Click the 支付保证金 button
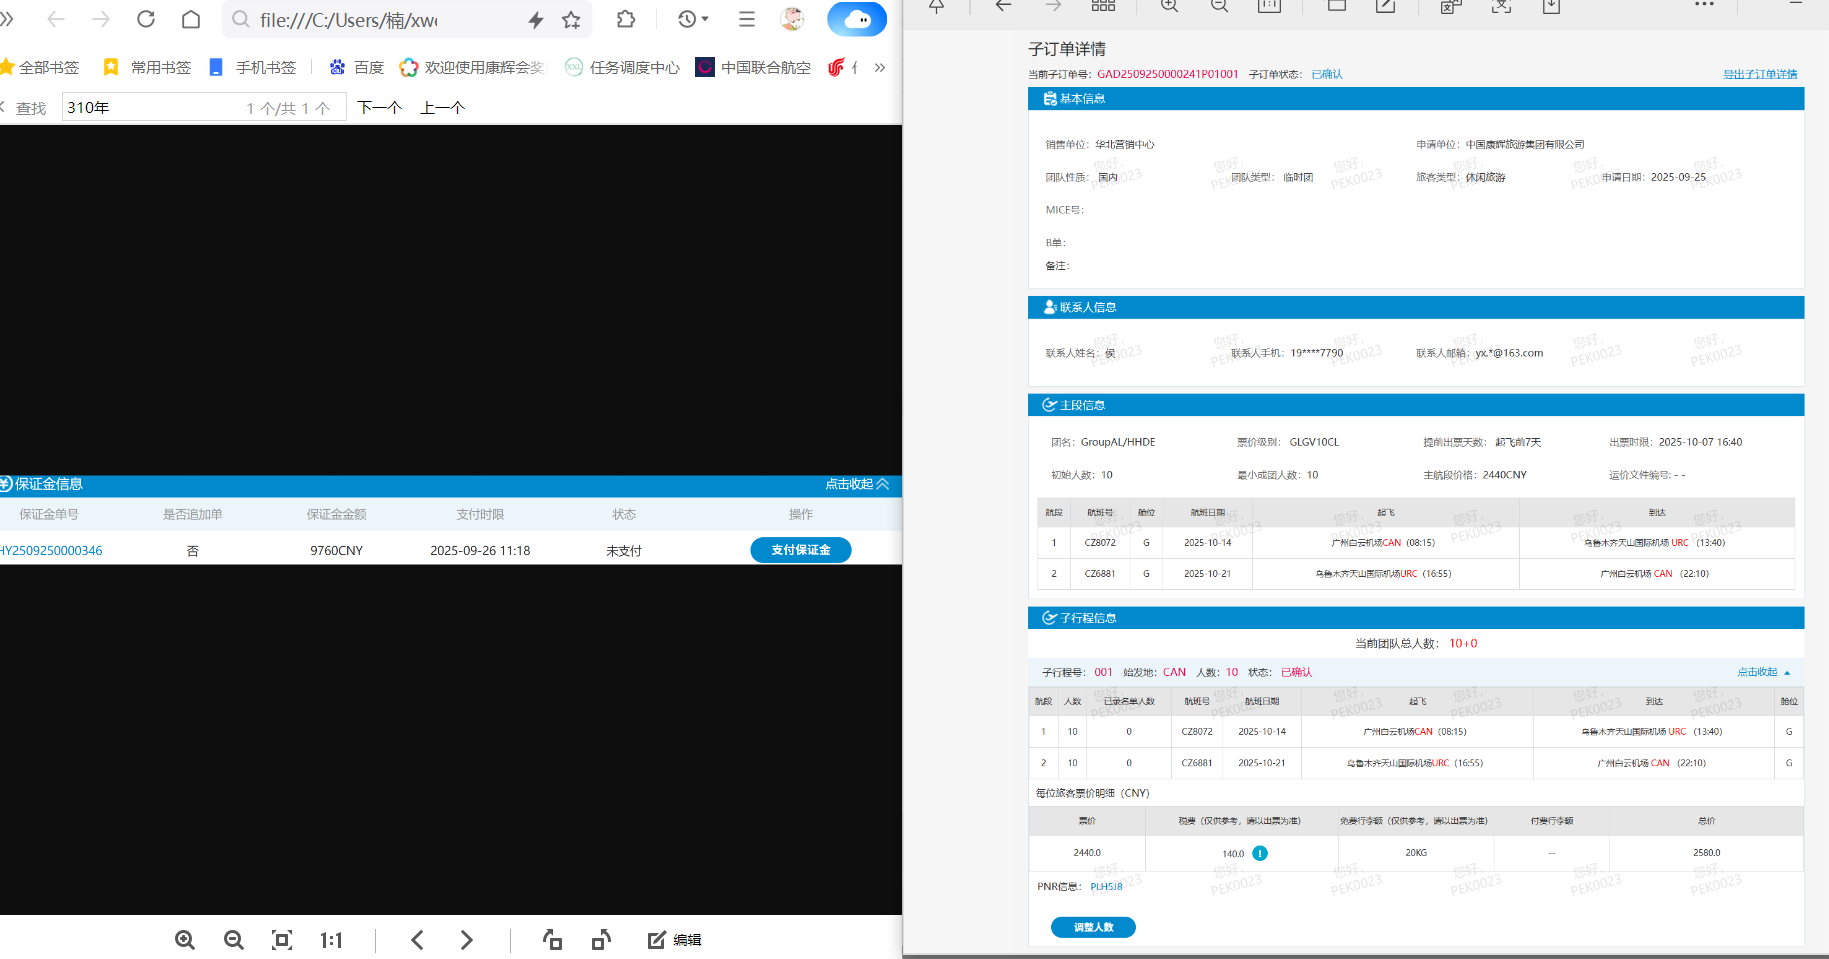 point(800,550)
